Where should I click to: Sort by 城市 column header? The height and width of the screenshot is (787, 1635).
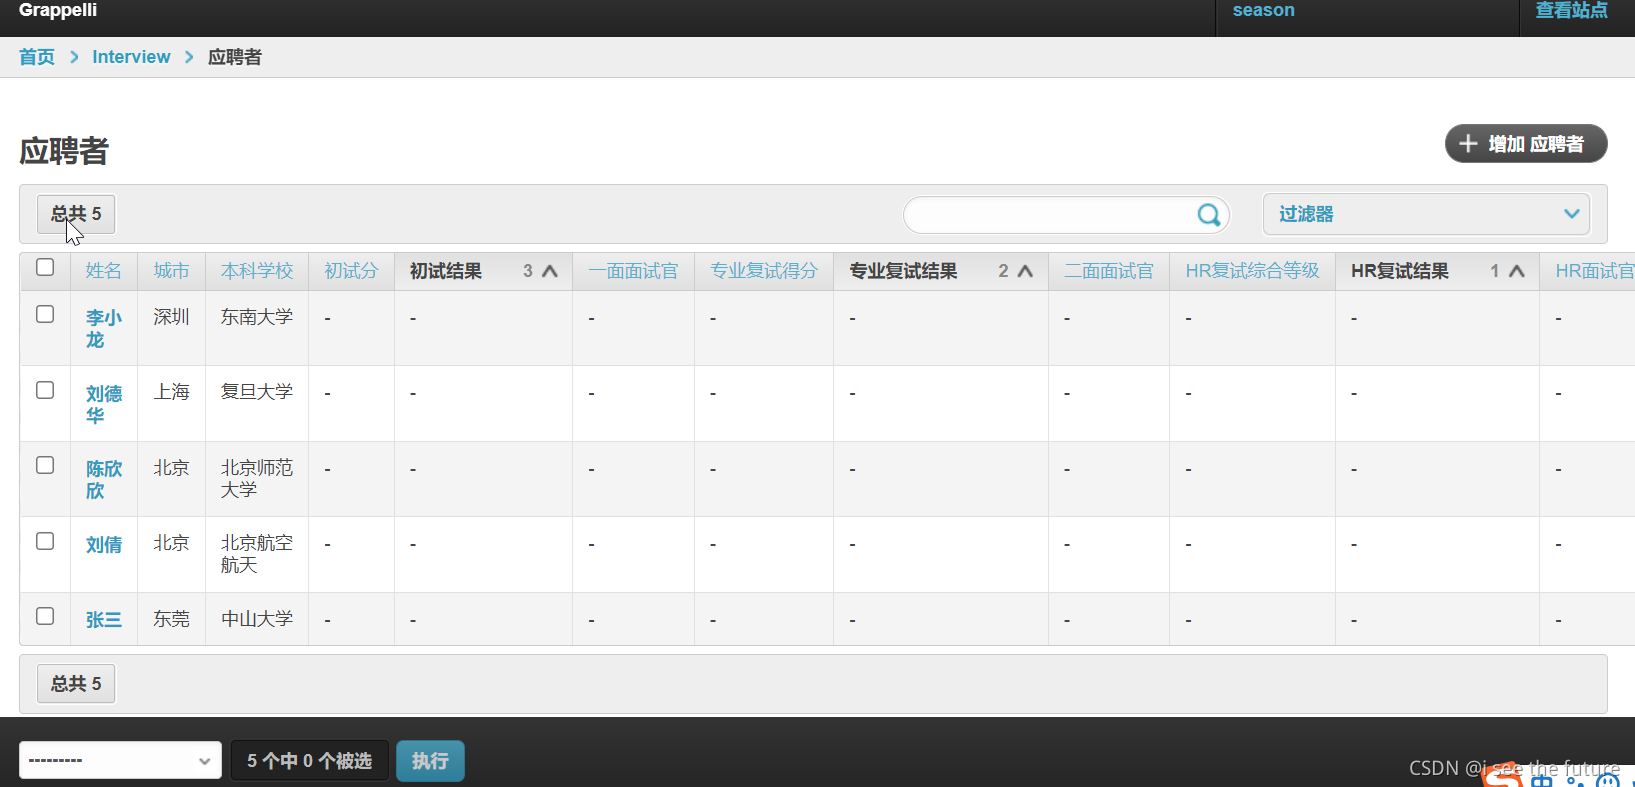point(171,271)
